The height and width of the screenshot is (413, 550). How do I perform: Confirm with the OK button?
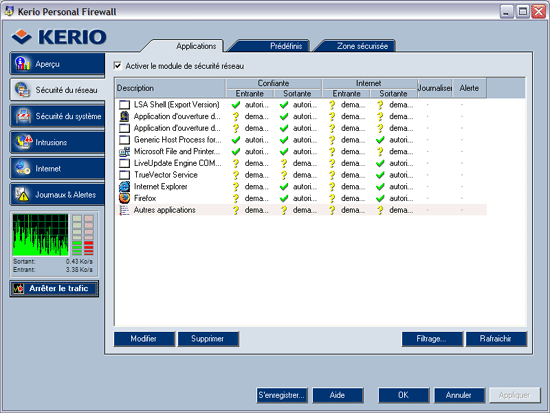click(403, 395)
